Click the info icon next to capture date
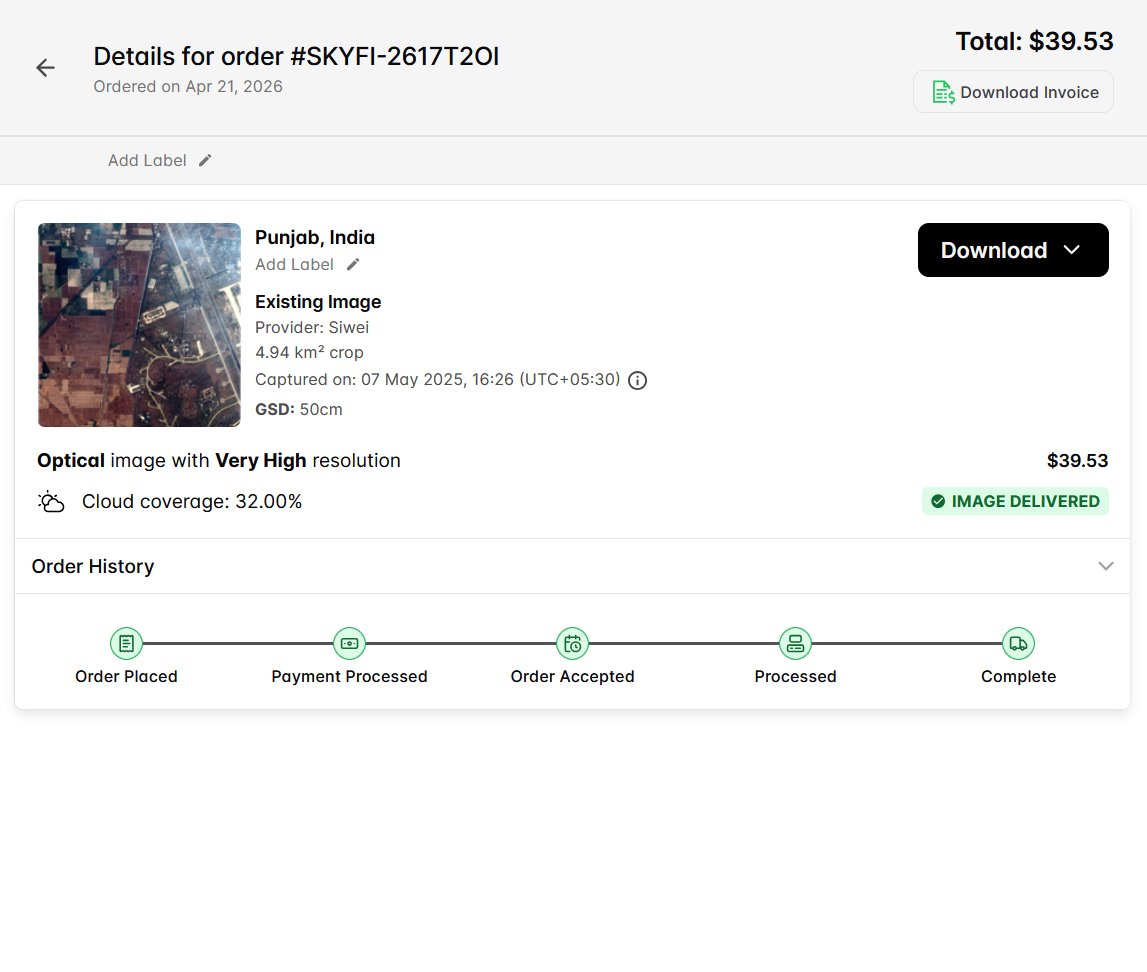The height and width of the screenshot is (972, 1147). pyautogui.click(x=638, y=380)
